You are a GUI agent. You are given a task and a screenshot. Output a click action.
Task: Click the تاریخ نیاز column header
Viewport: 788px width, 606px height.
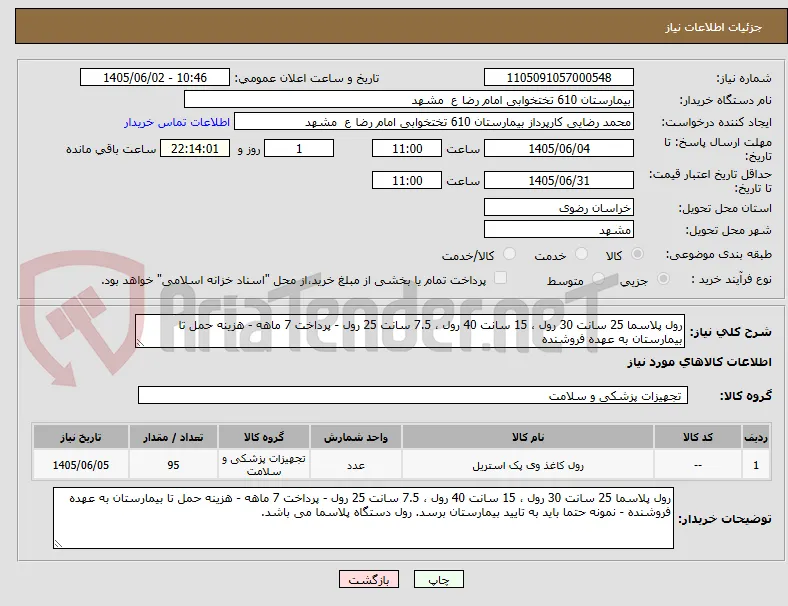click(81, 437)
